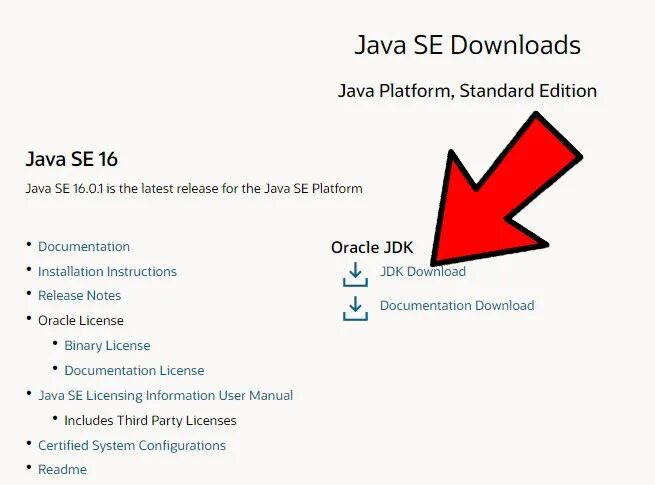Open the Documentation Download link
The height and width of the screenshot is (485, 655).
[x=457, y=305]
